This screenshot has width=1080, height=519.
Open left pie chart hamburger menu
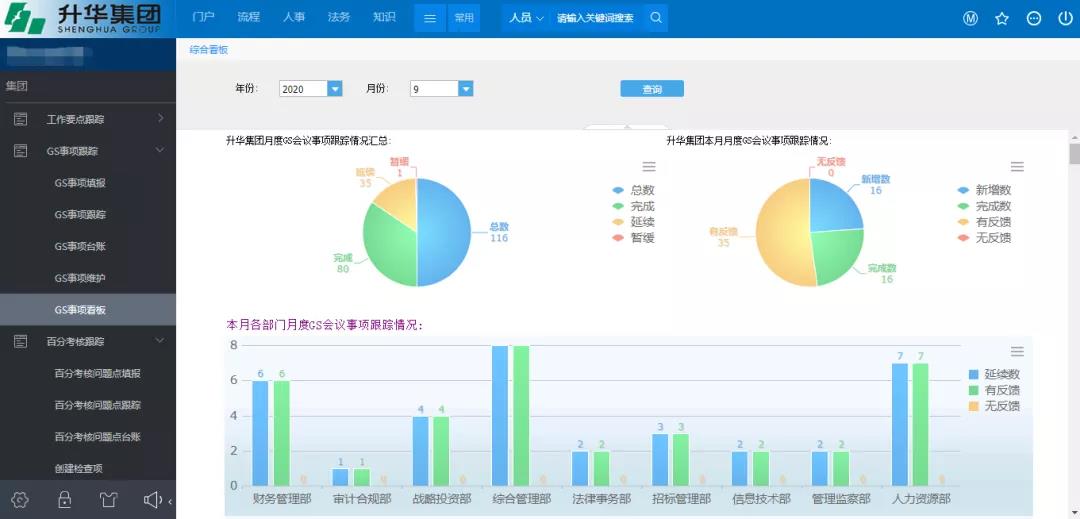pyautogui.click(x=649, y=167)
